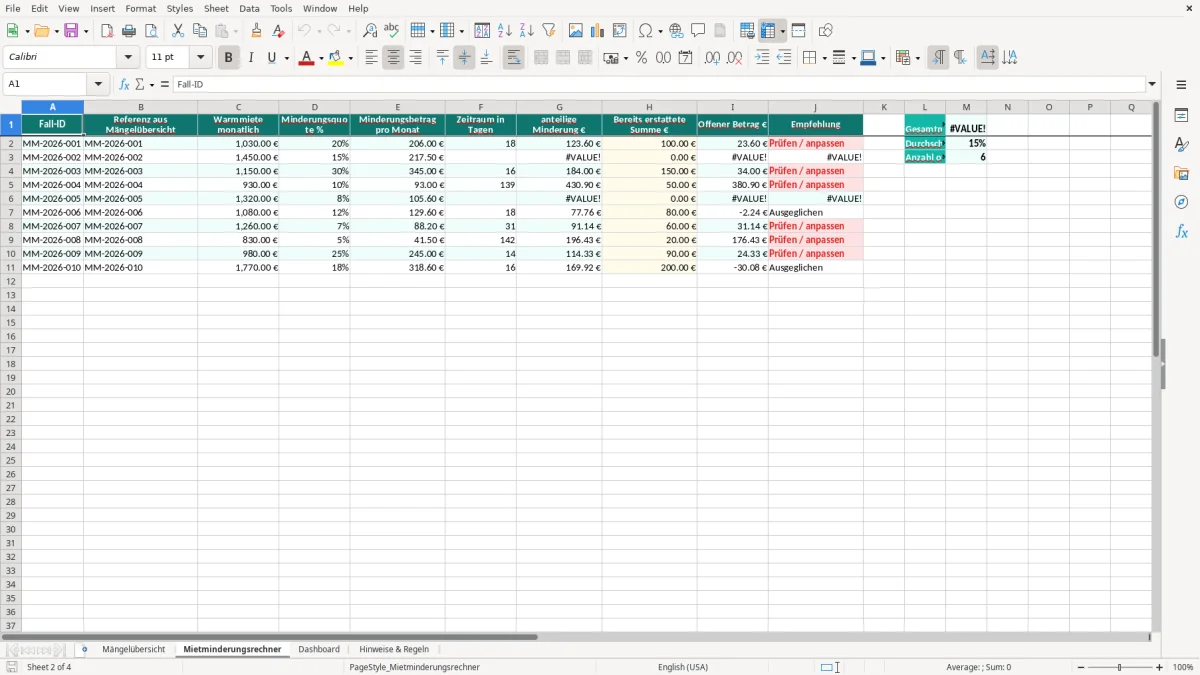
Task: Apply the red font color swatch
Action: [306, 58]
